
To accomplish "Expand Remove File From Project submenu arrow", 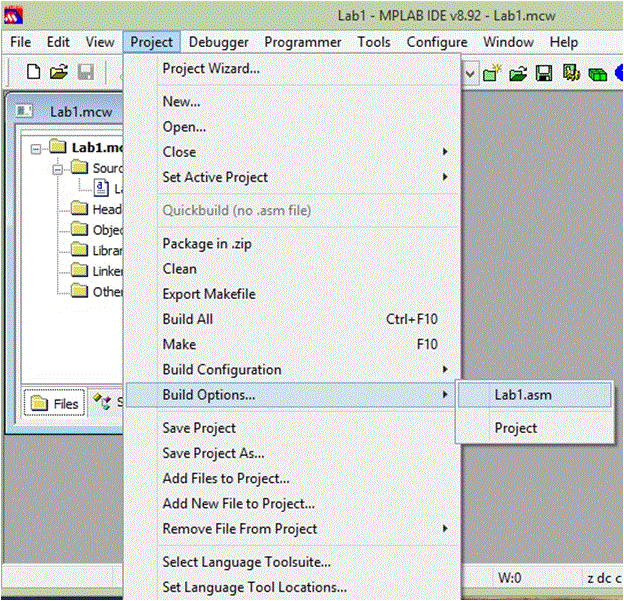I will click(445, 529).
